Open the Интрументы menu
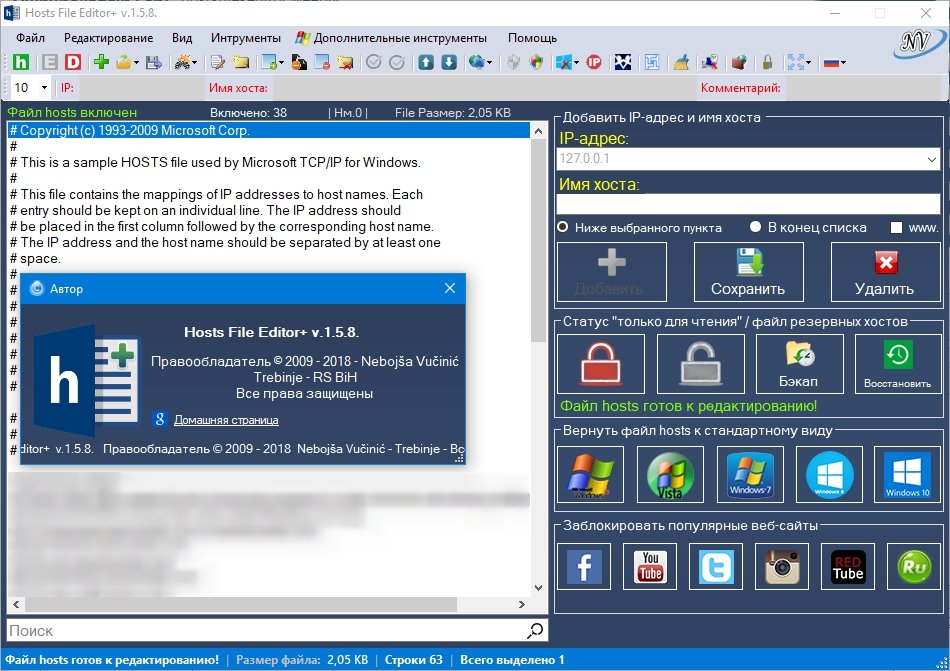 (245, 38)
